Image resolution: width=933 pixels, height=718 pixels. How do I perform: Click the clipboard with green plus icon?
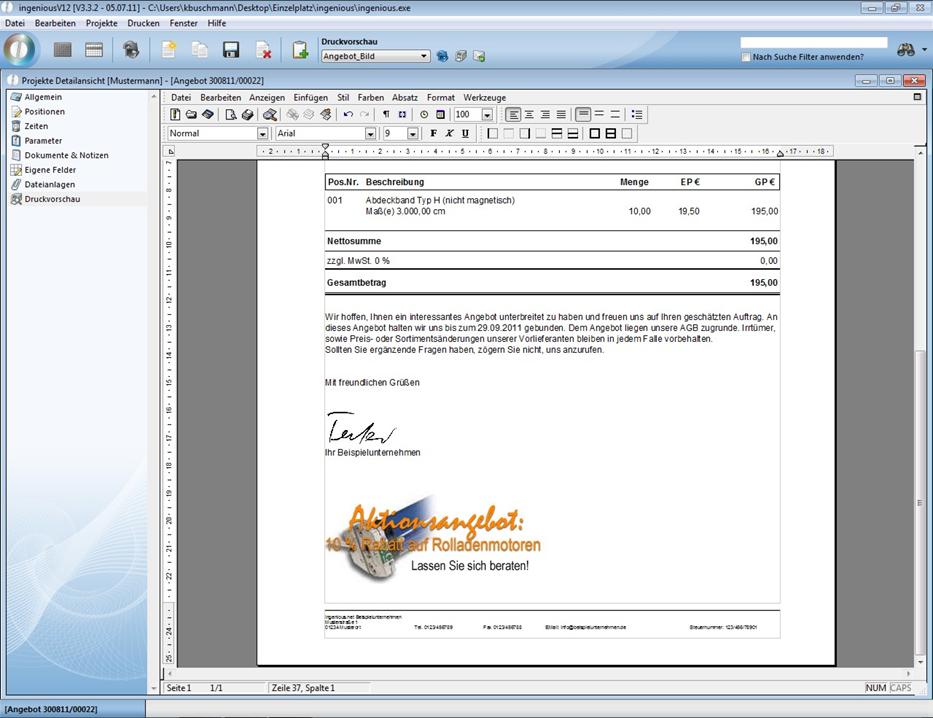coord(299,50)
